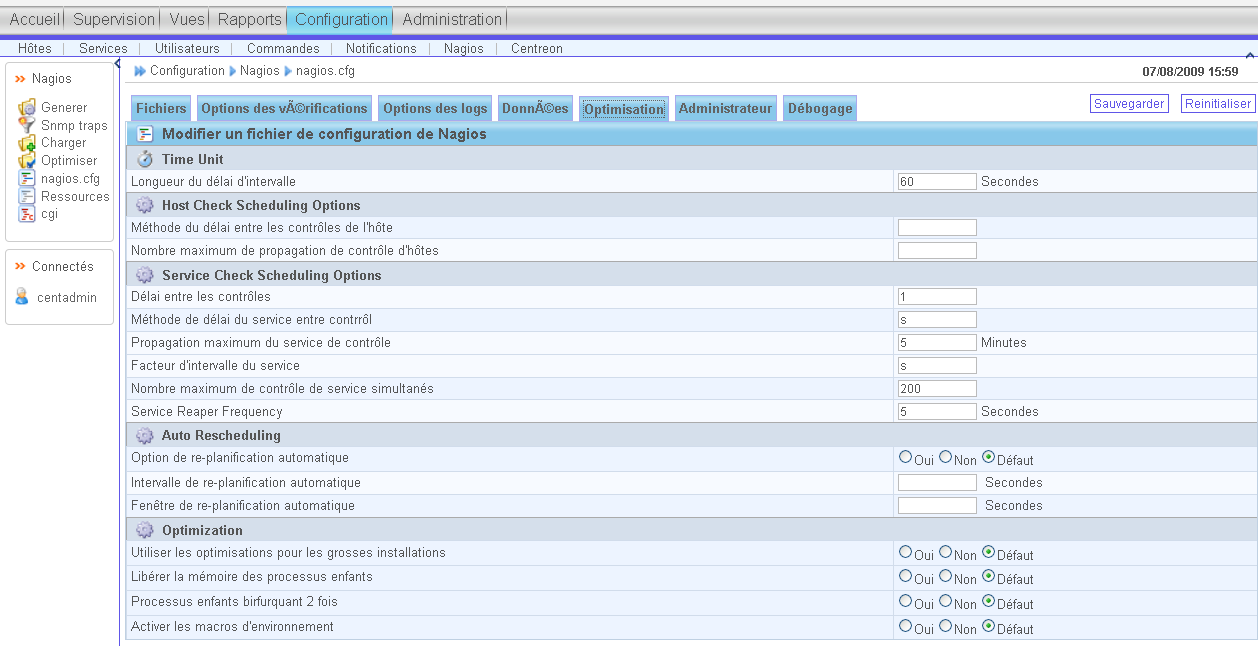Collapse the Nagios sidebar panel arrows
The width and height of the screenshot is (1258, 646).
click(20, 79)
